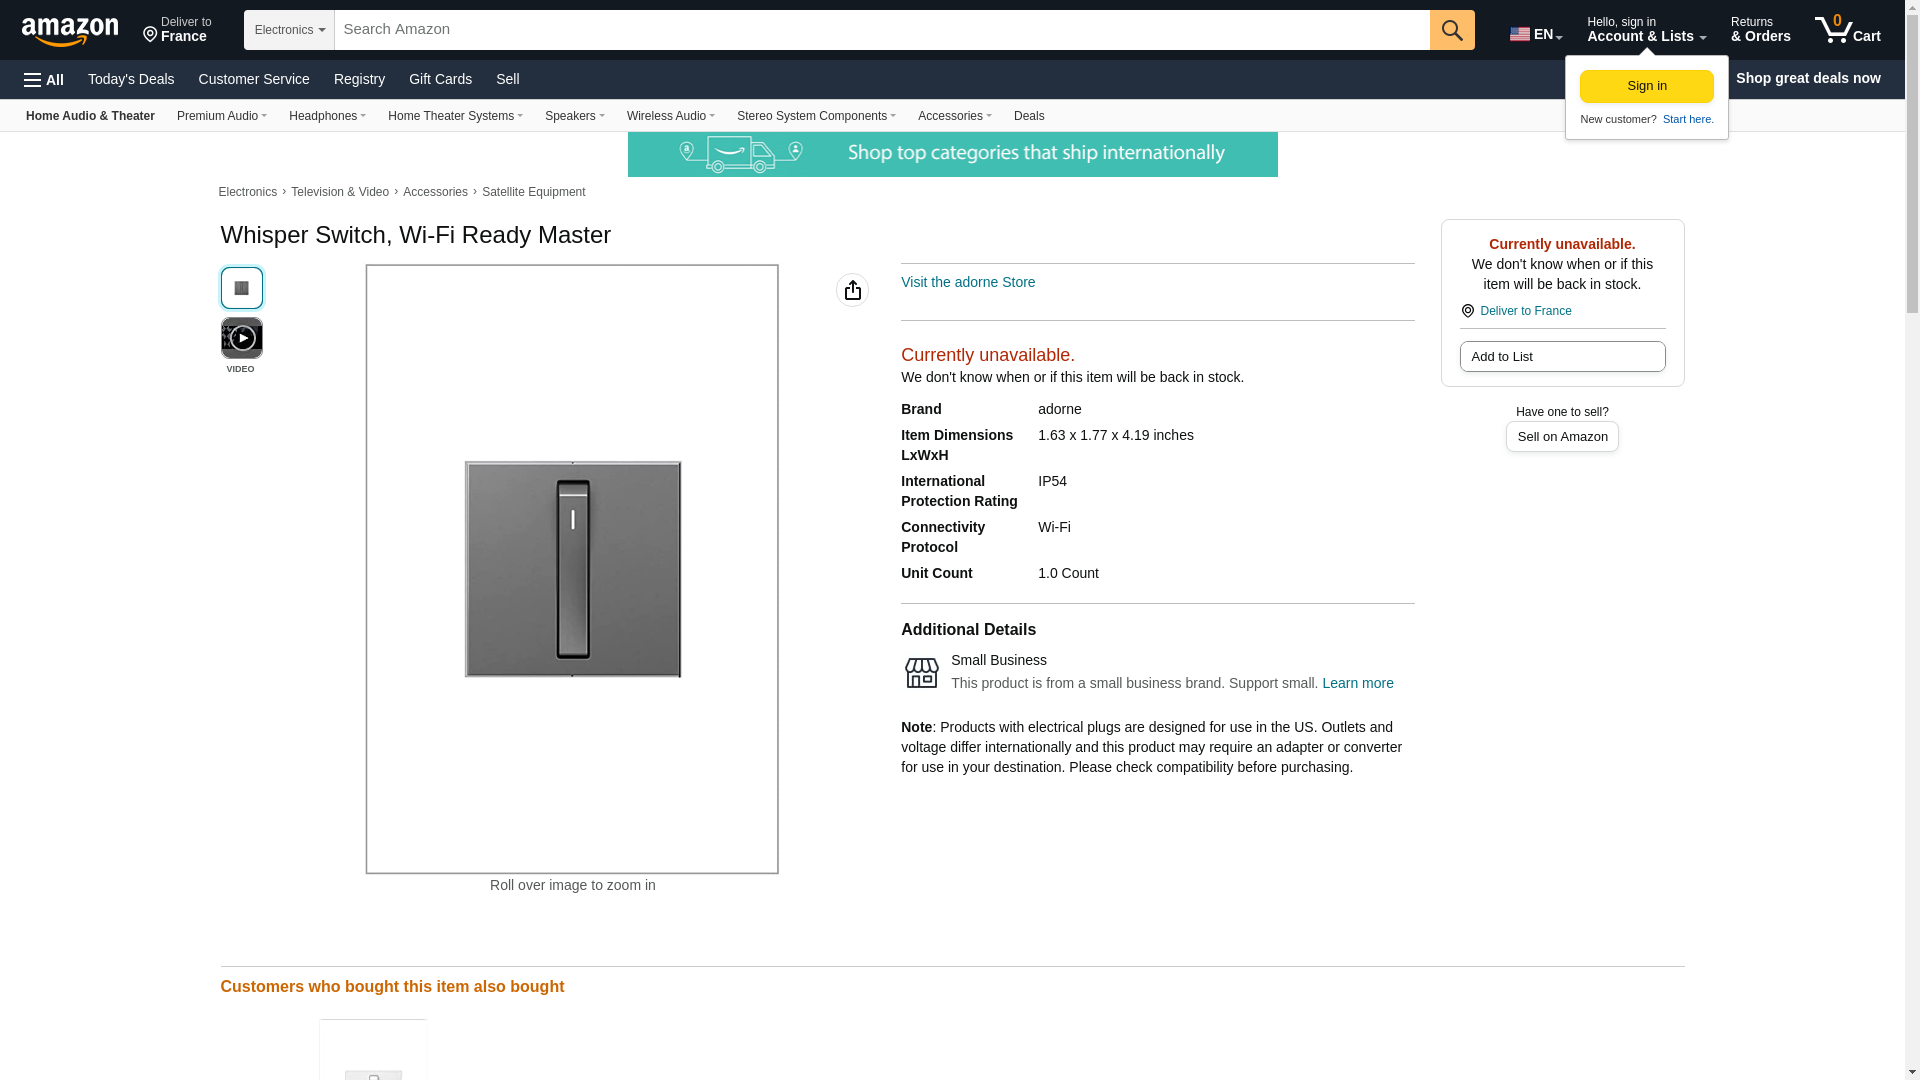1920x1080 pixels.
Task: Click the Deliver to France location icon
Action: click(1468, 311)
